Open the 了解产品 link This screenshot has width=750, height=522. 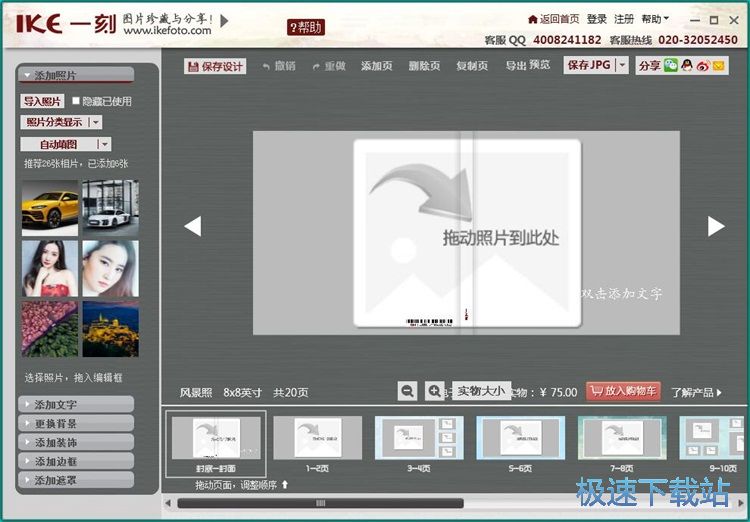coord(696,392)
